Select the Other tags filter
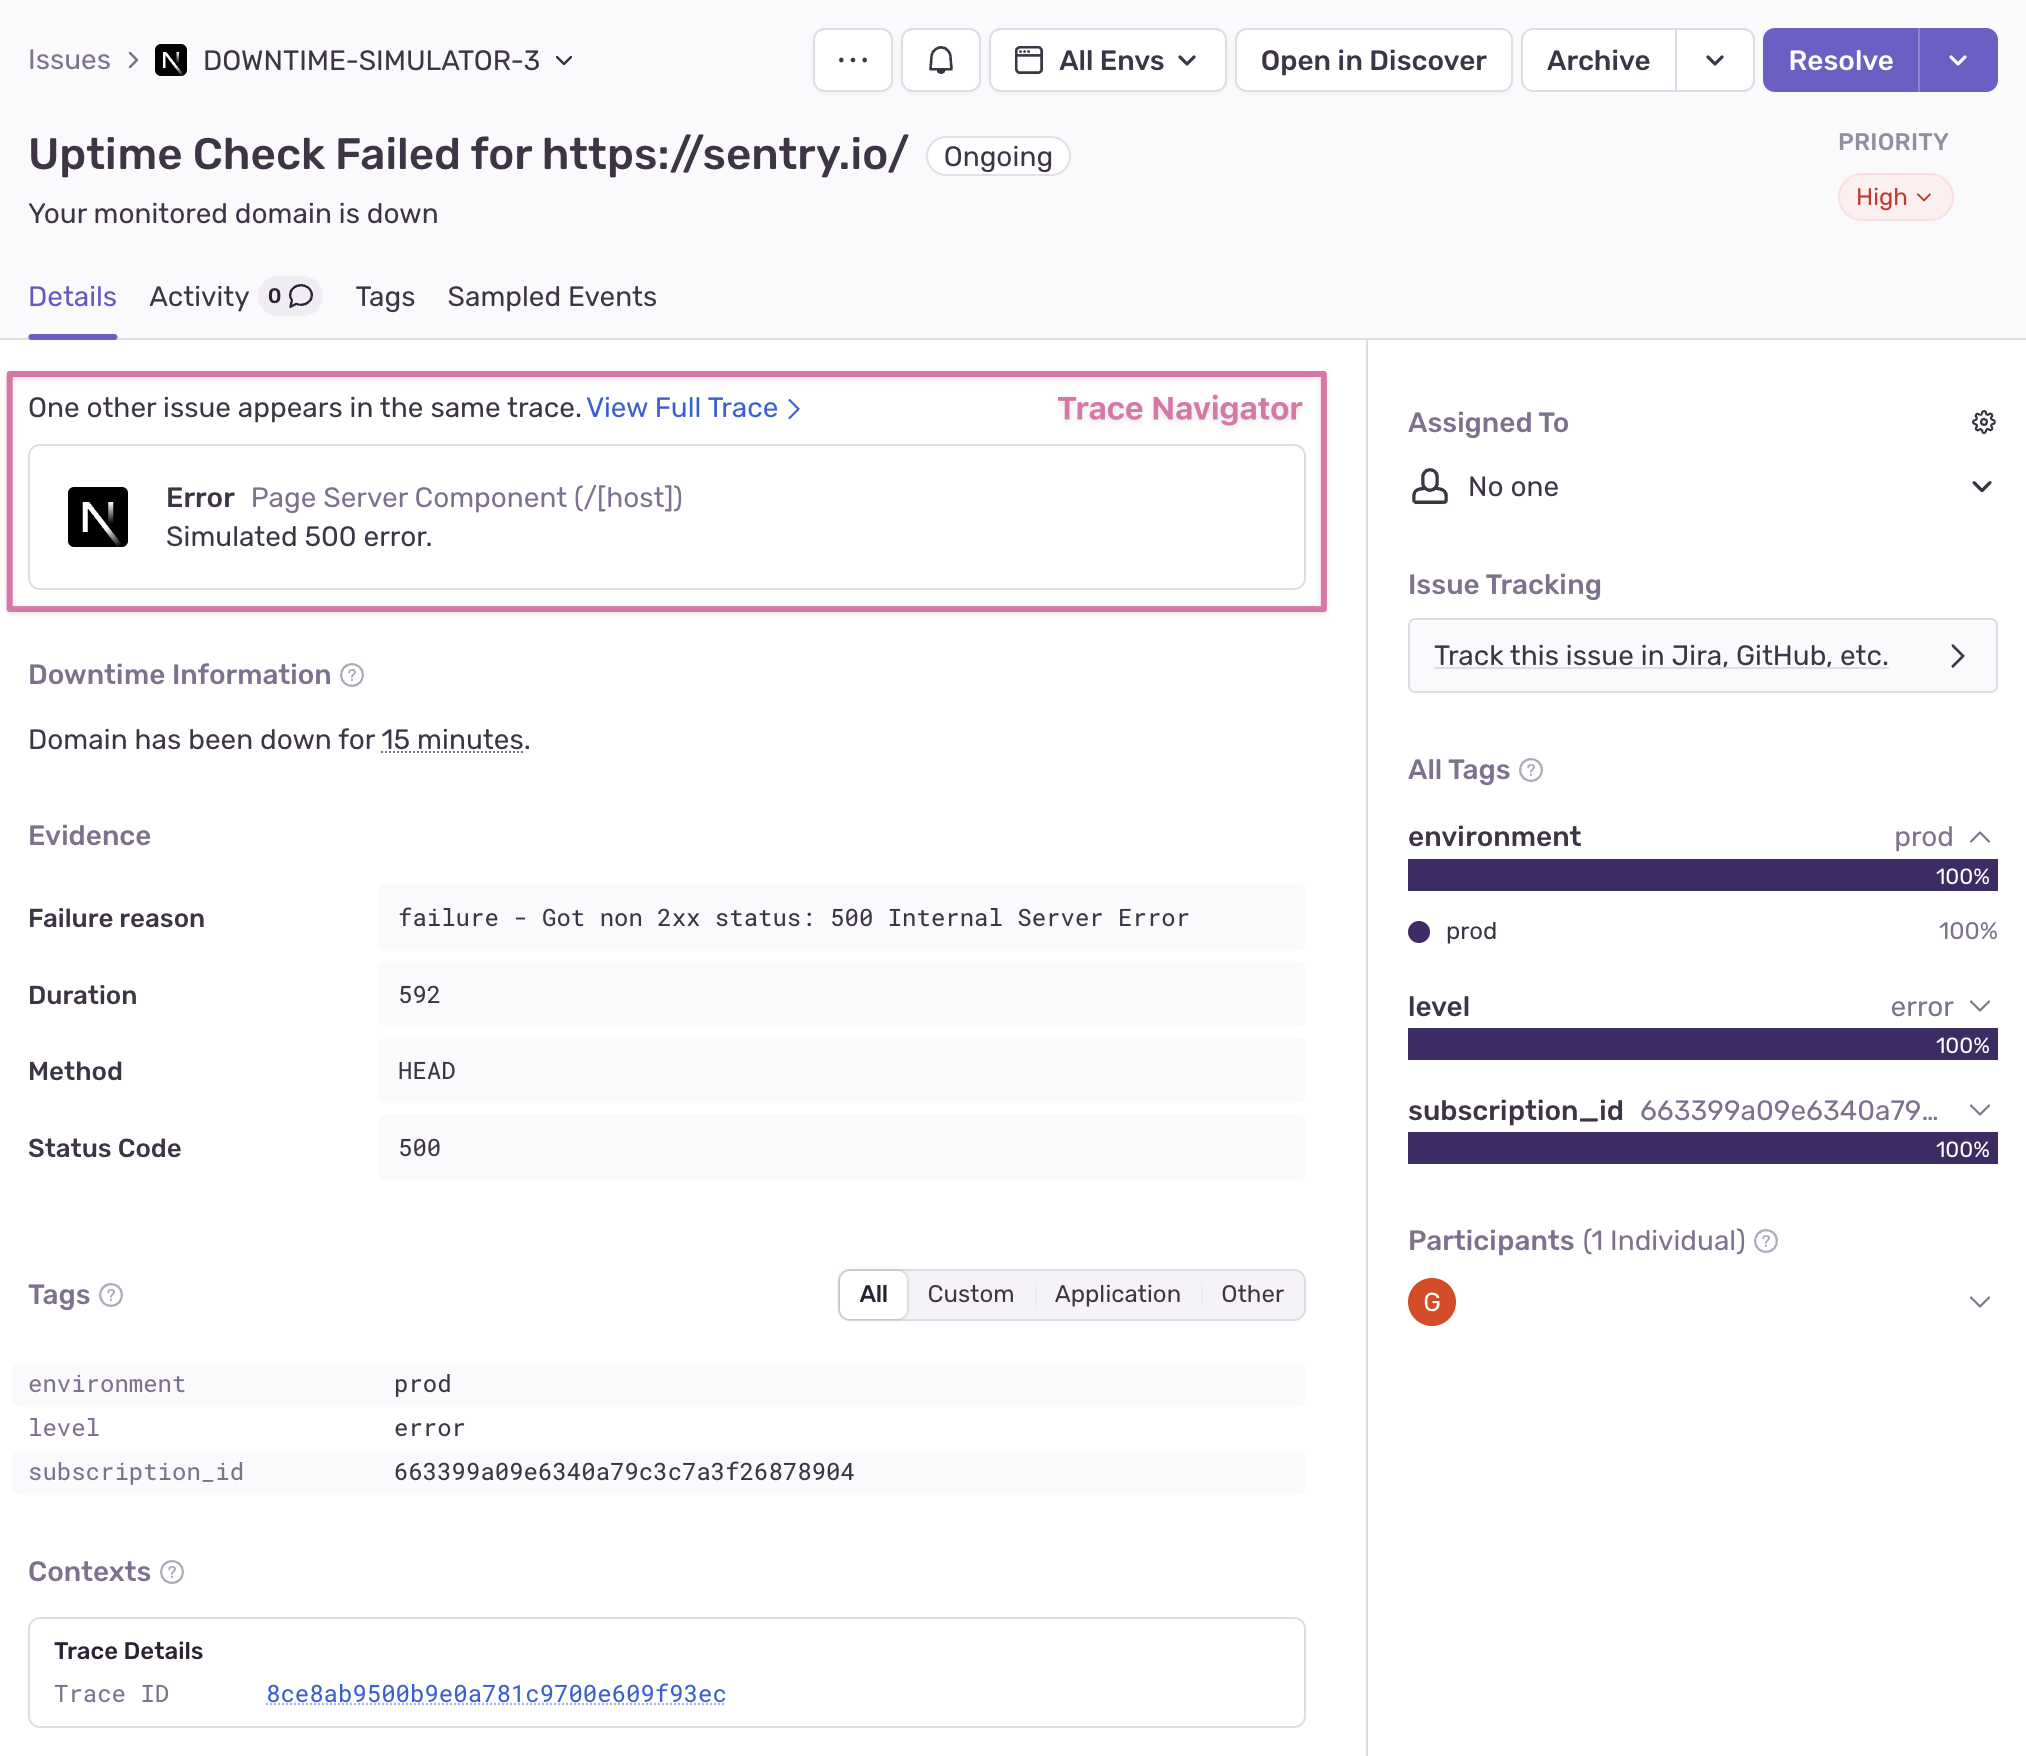2026x1756 pixels. pos(1251,1294)
